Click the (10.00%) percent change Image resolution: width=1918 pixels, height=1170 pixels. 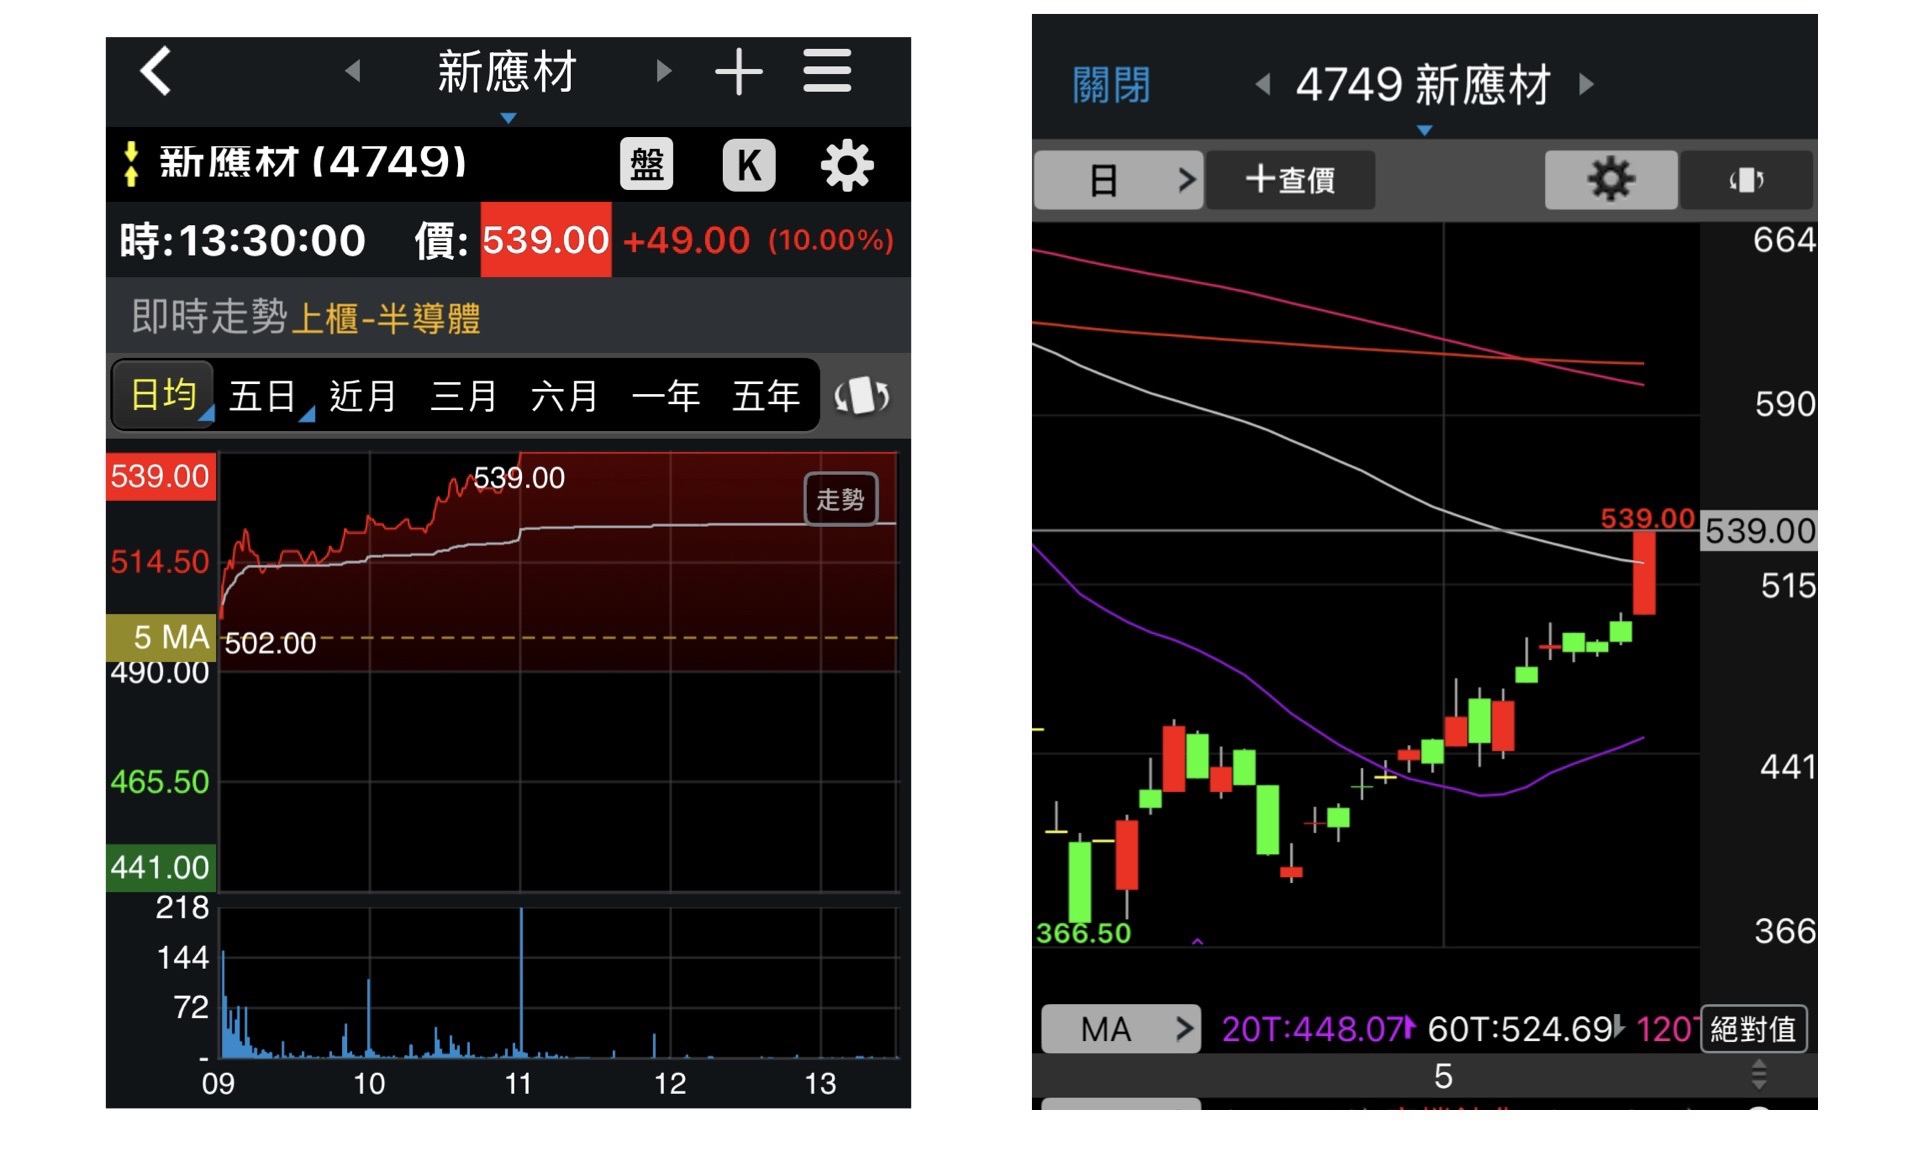tap(831, 240)
